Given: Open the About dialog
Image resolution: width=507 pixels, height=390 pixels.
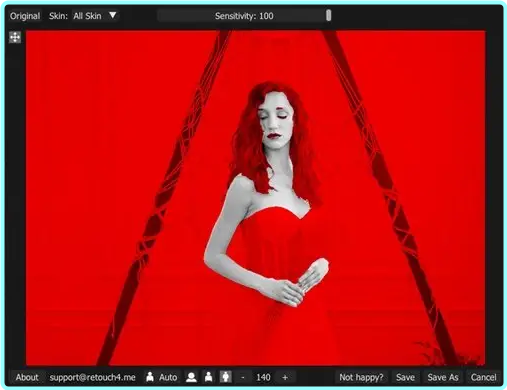Looking at the screenshot, I should (27, 377).
